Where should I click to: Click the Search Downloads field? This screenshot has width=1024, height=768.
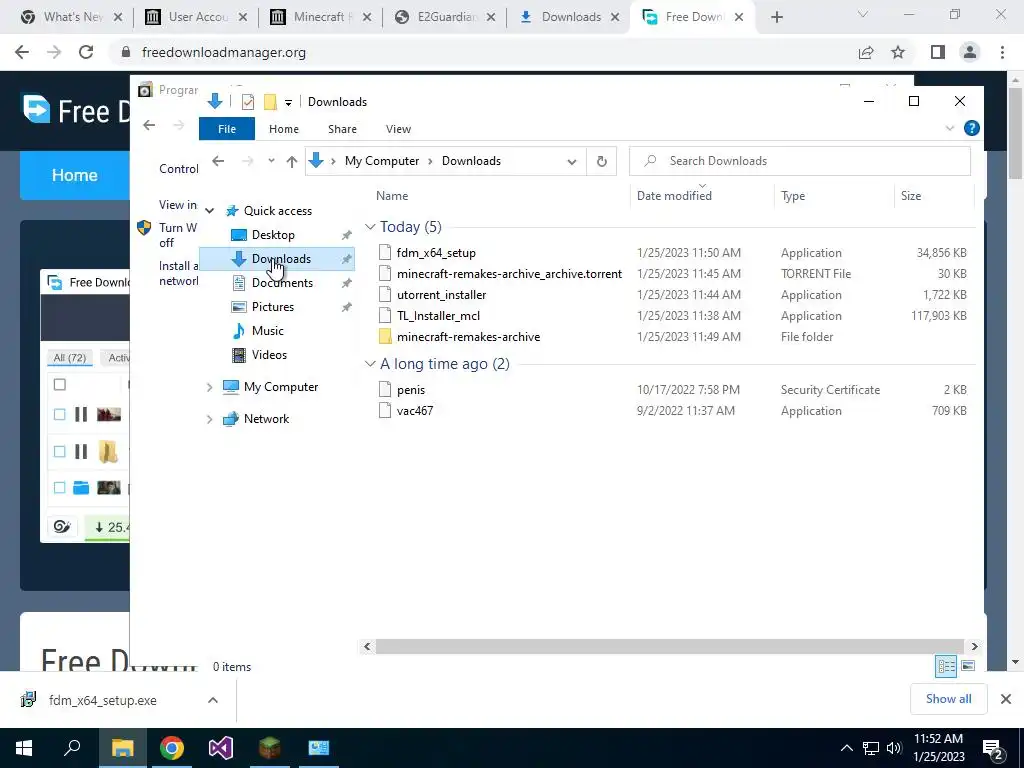pyautogui.click(x=799, y=161)
